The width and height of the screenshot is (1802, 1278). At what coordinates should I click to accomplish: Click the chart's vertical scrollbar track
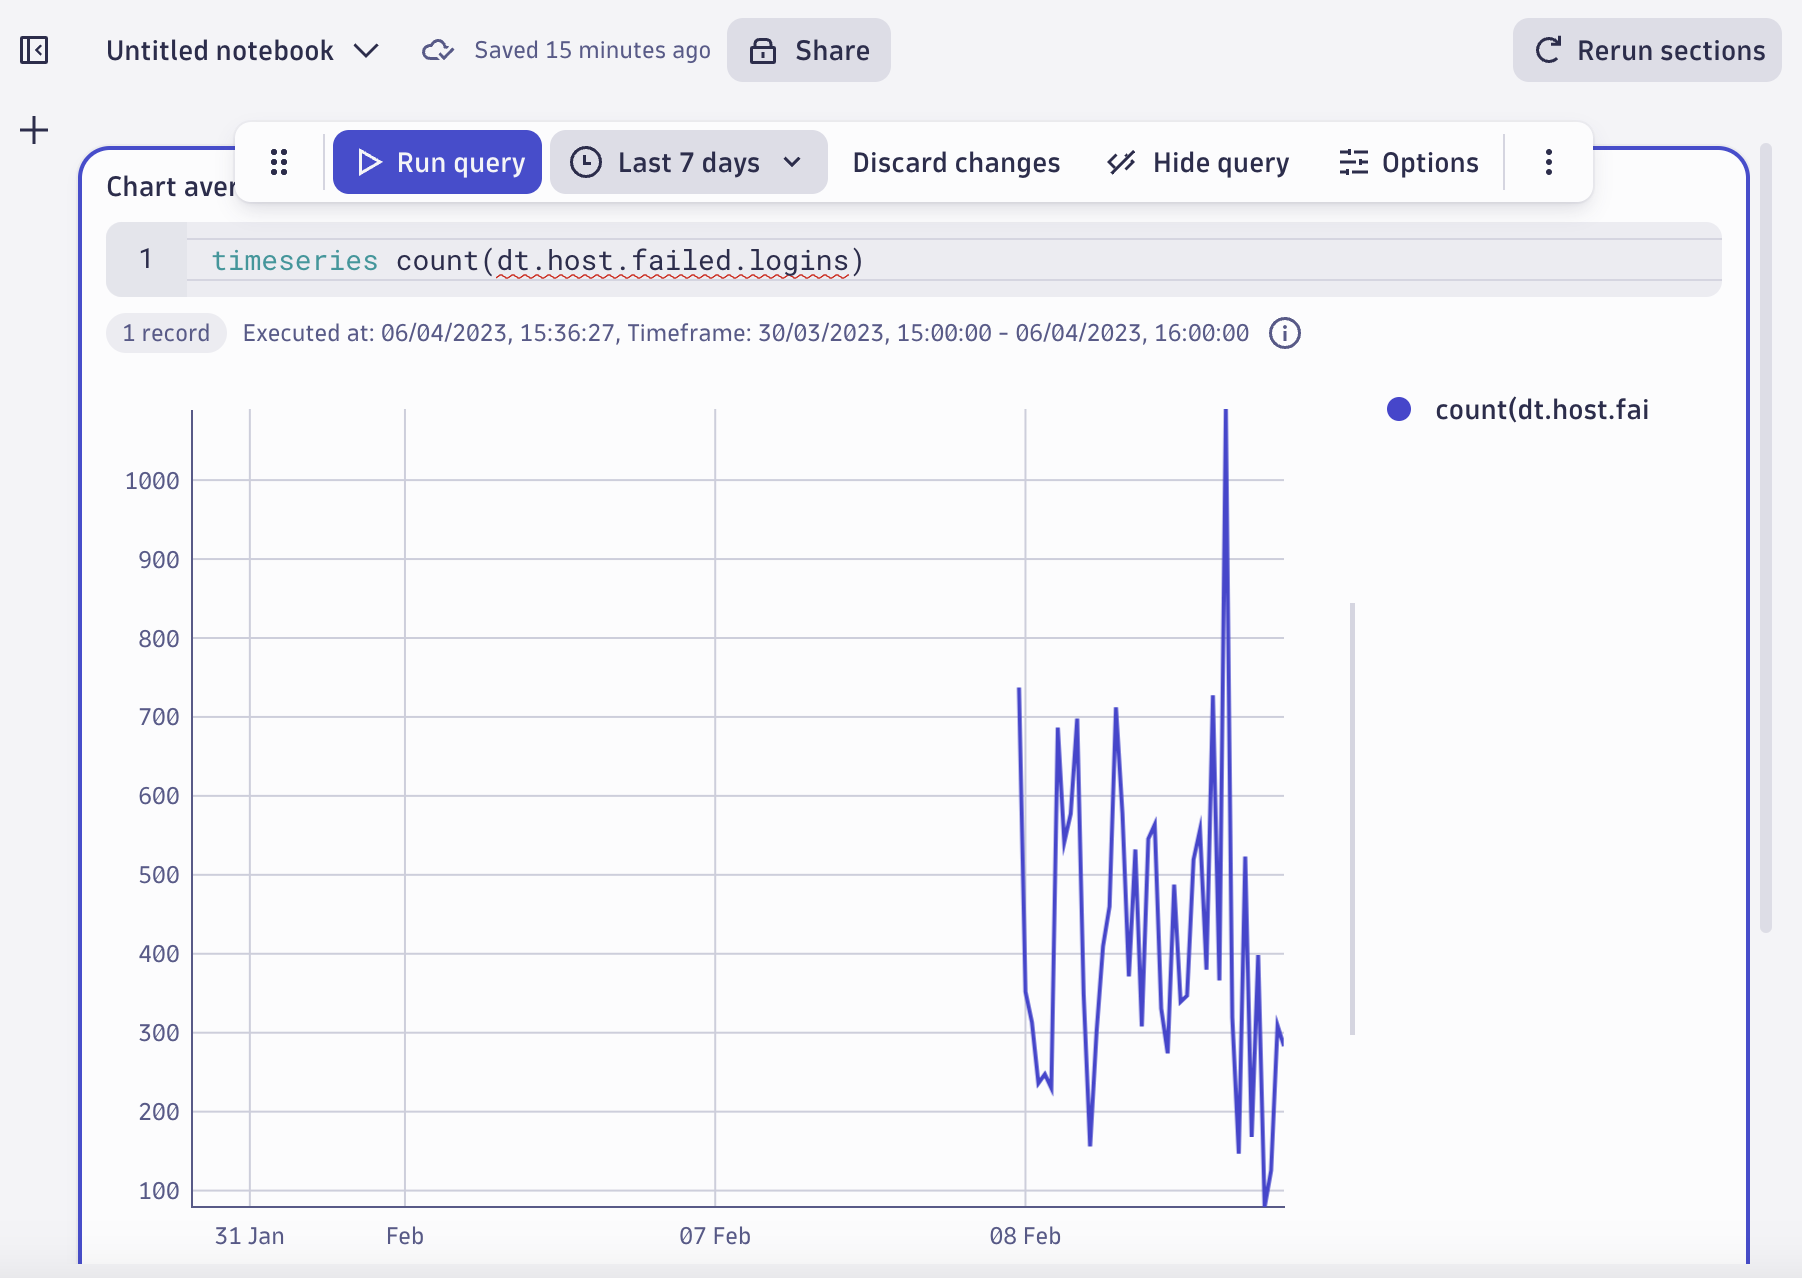coord(1352,815)
